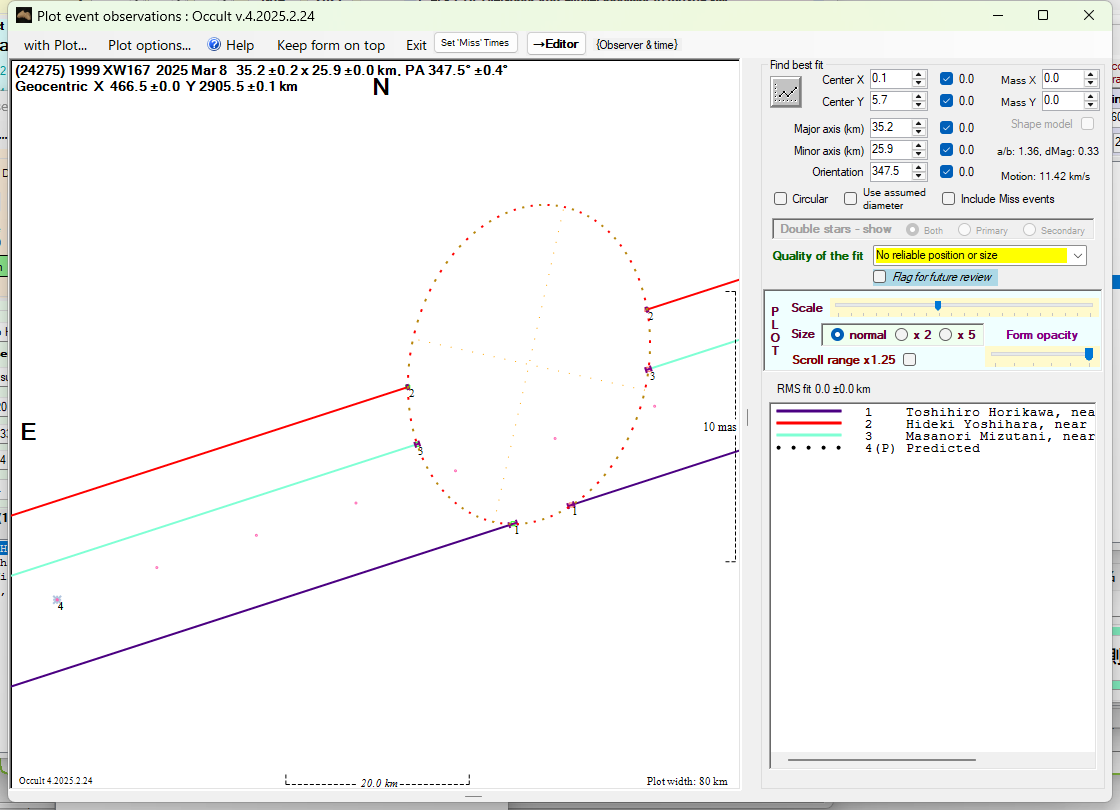This screenshot has height=810, width=1120.
Task: Decrease Orientation value with spinner down arrow
Action: point(919,176)
